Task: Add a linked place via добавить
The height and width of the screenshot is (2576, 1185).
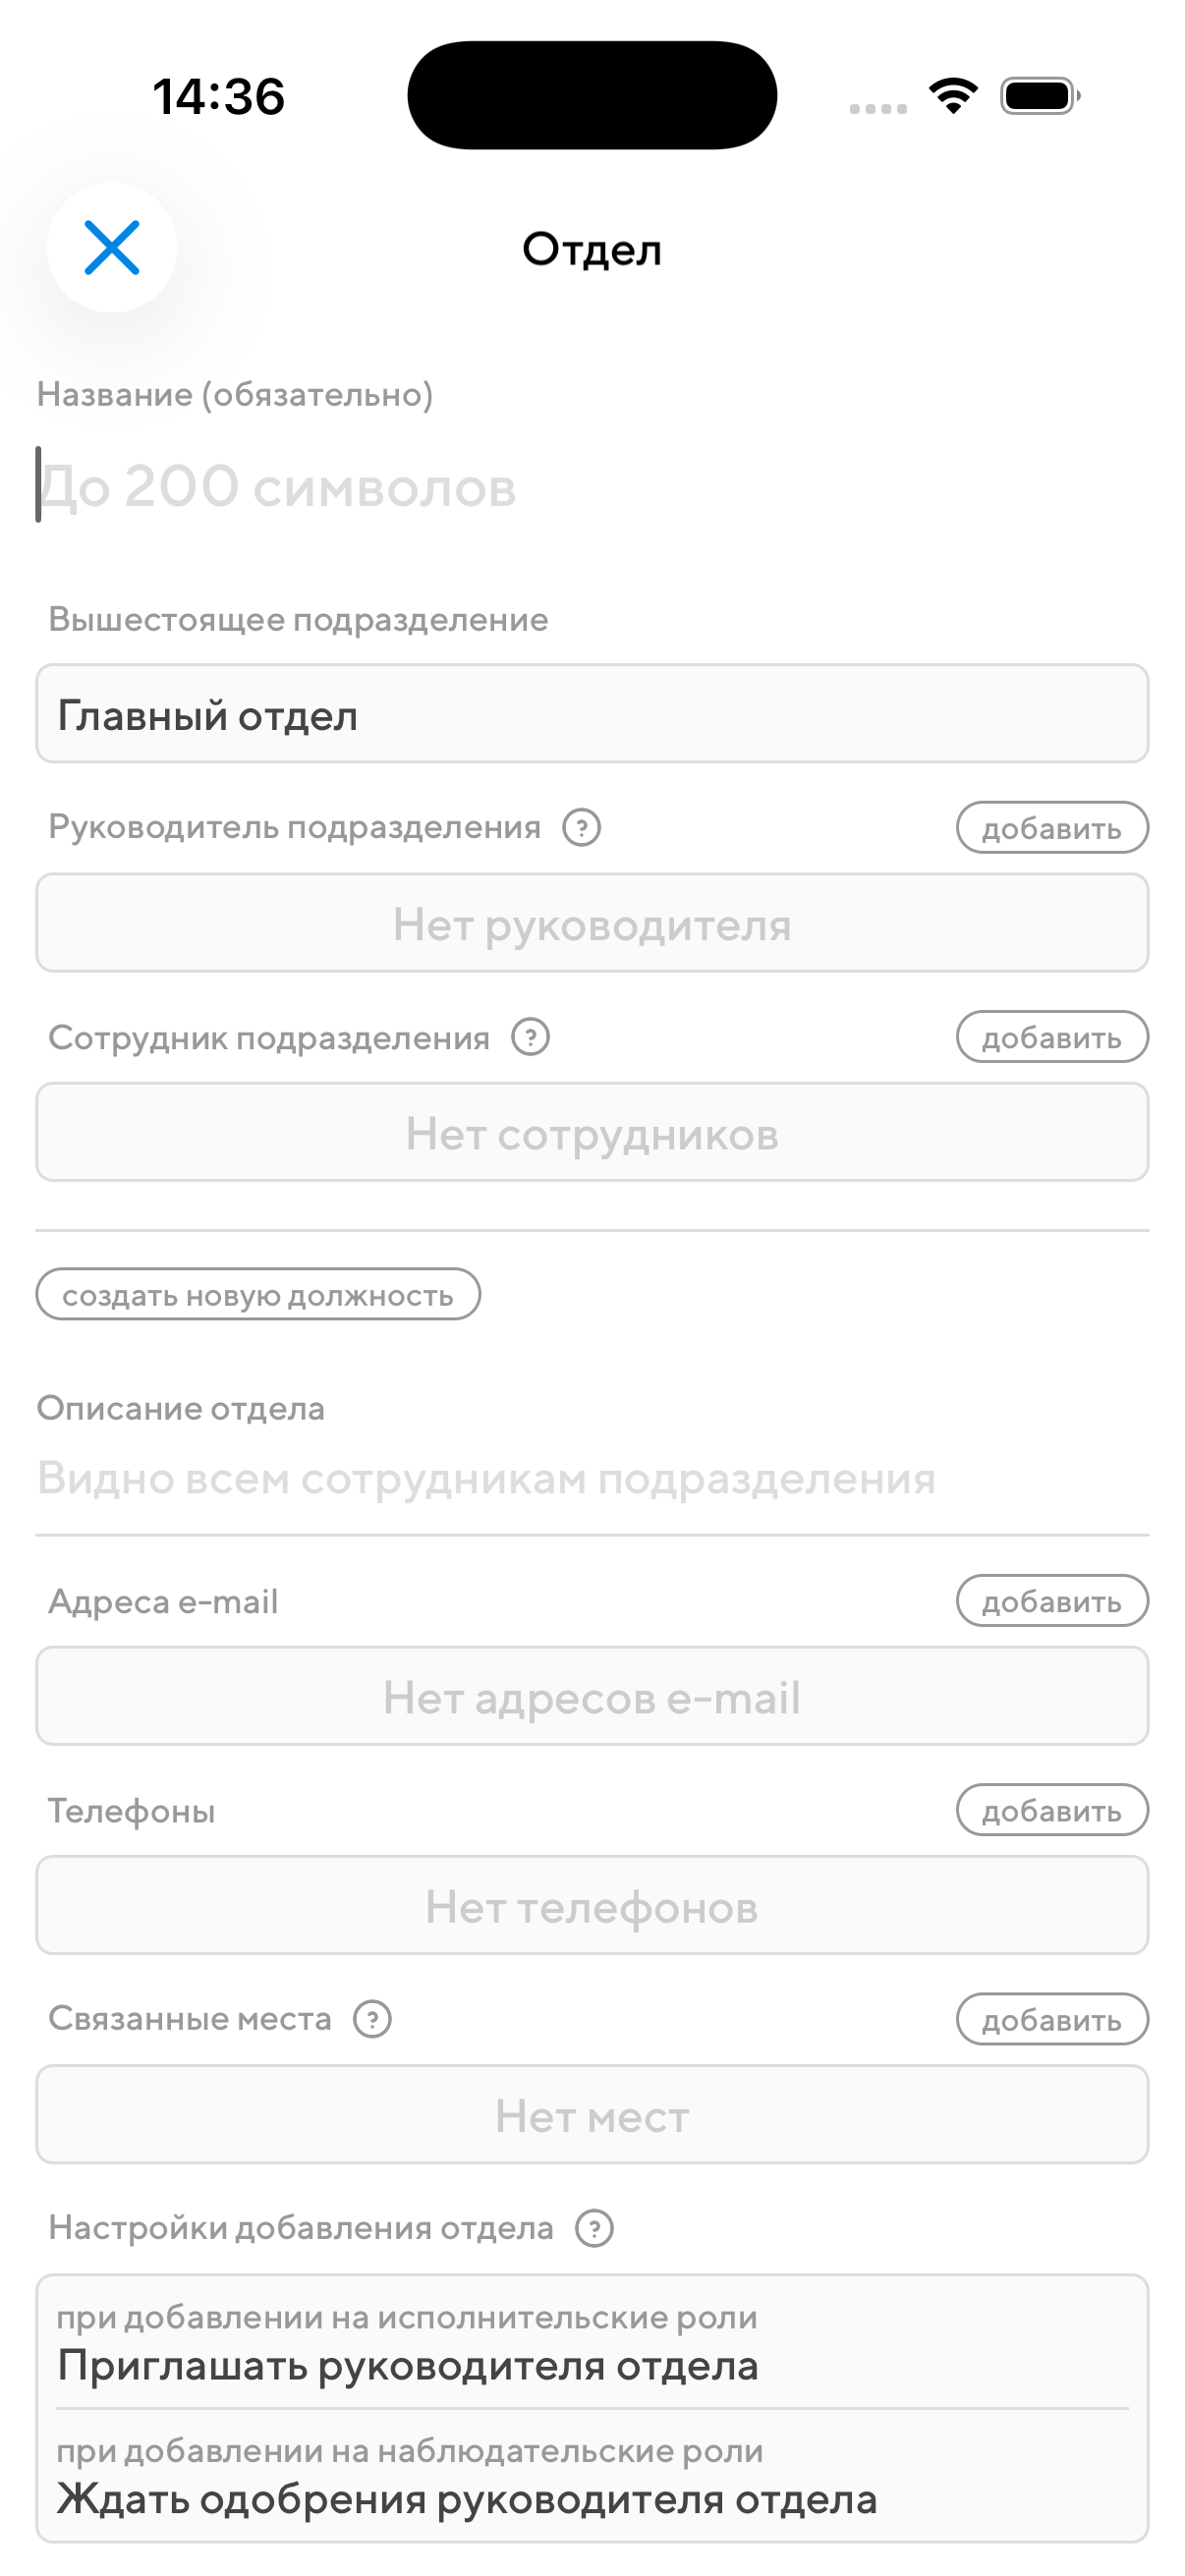Action: [1051, 2019]
